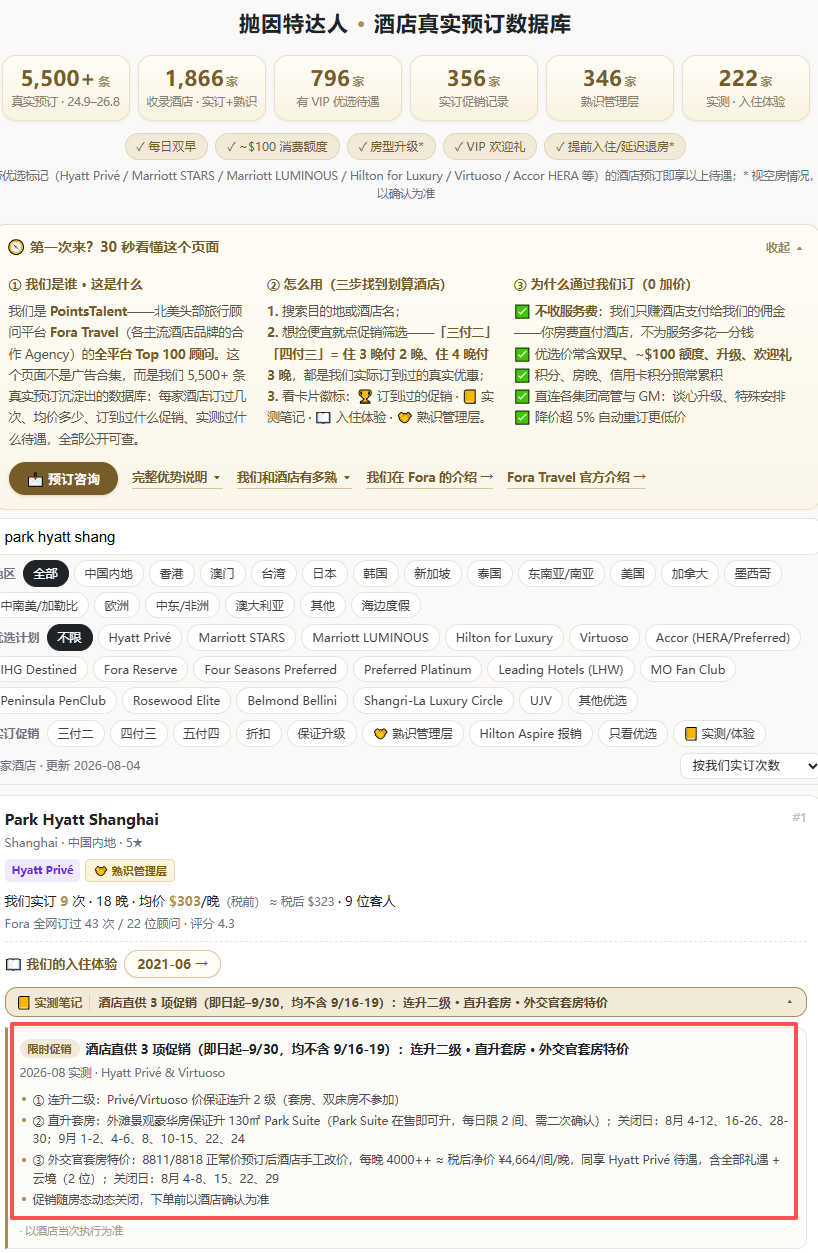Toggle 只看优选 filter

point(632,733)
